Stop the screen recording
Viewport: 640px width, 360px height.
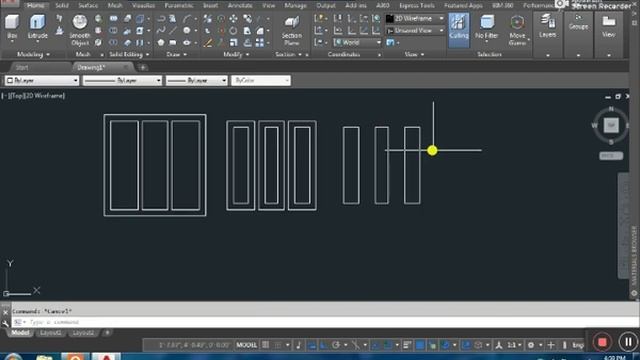pos(602,342)
